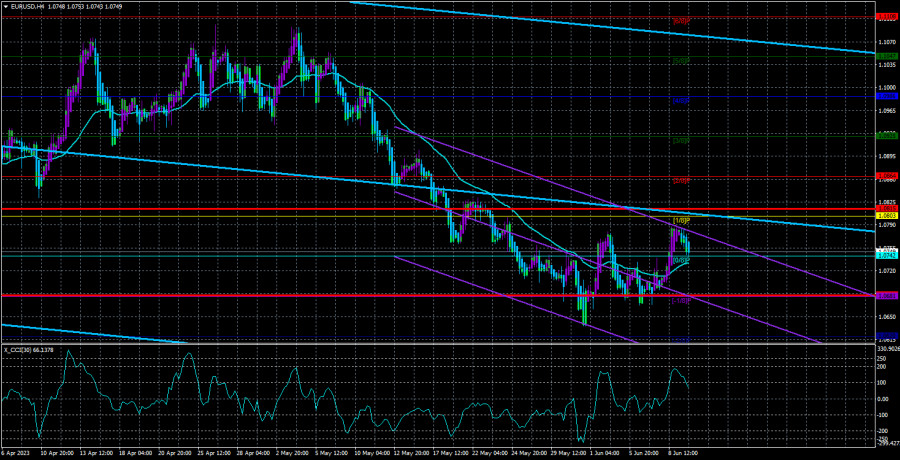The image size is (900, 460).
Task: Click the 1.0965 price axis label
Action: (x=887, y=110)
